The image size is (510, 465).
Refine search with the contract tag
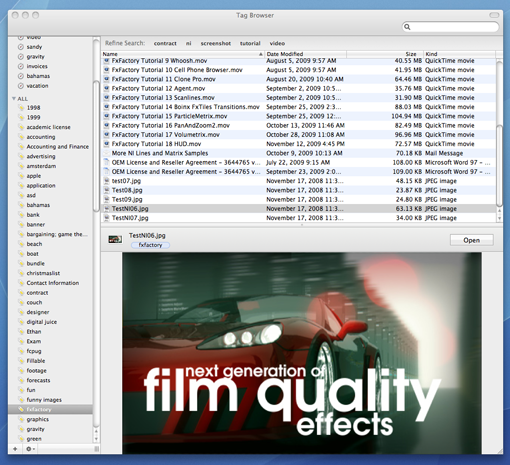(x=165, y=43)
